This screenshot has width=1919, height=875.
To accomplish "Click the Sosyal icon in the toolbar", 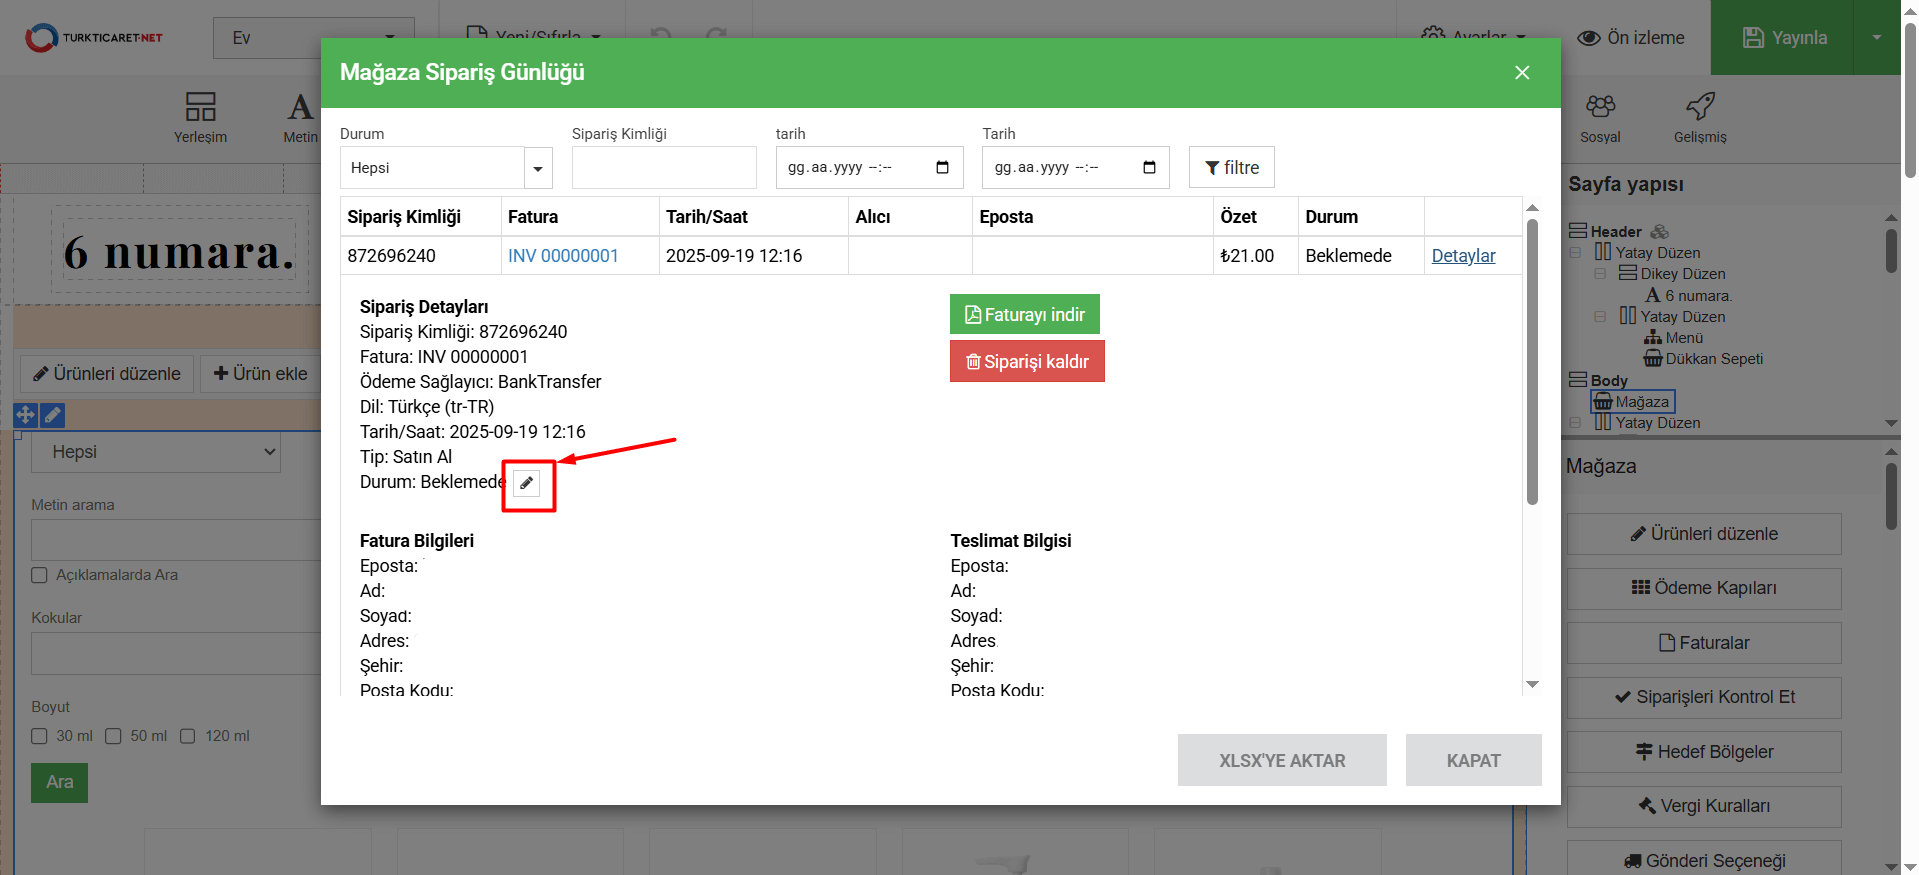I will coord(1600,106).
